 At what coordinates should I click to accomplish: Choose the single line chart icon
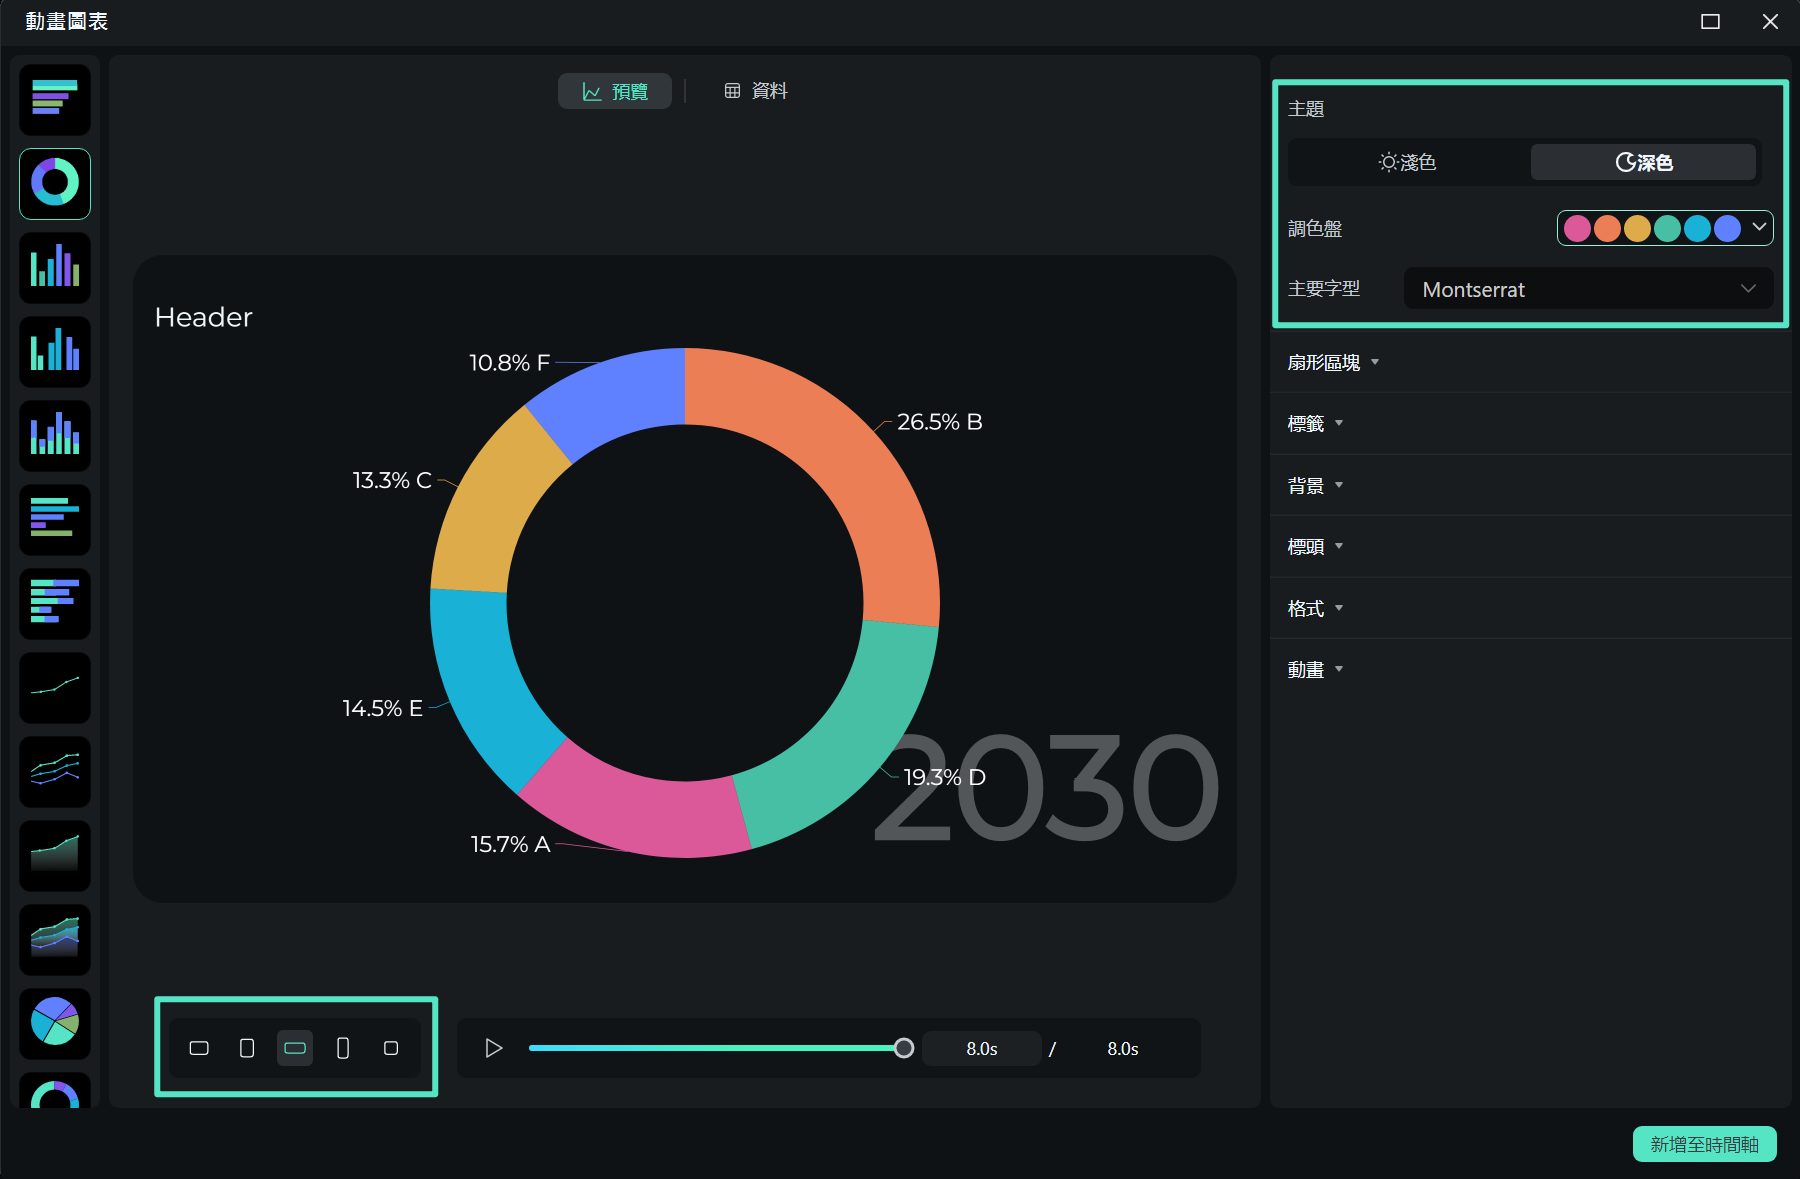coord(55,688)
